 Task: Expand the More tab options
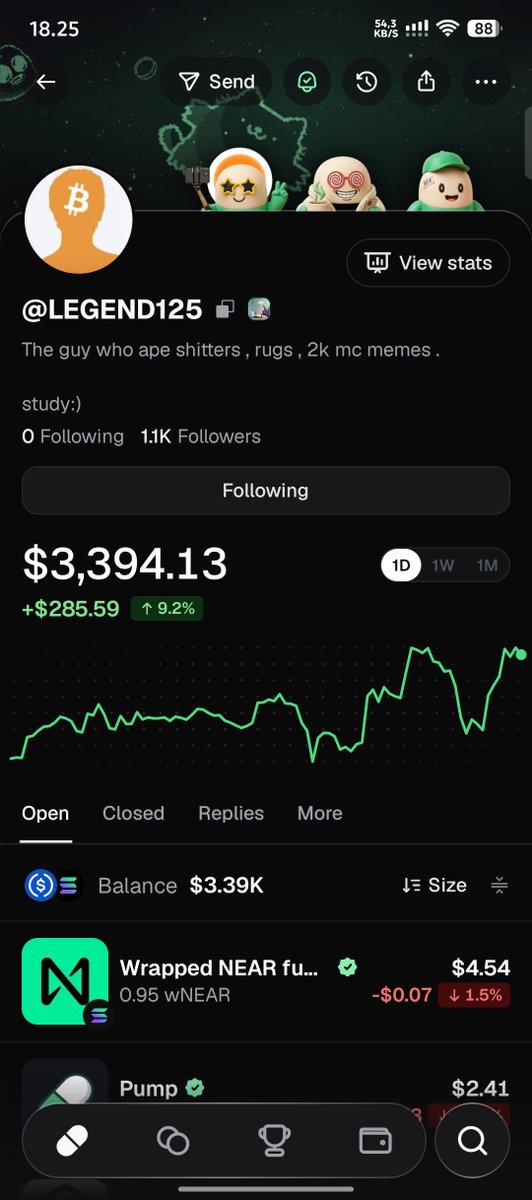coord(320,813)
